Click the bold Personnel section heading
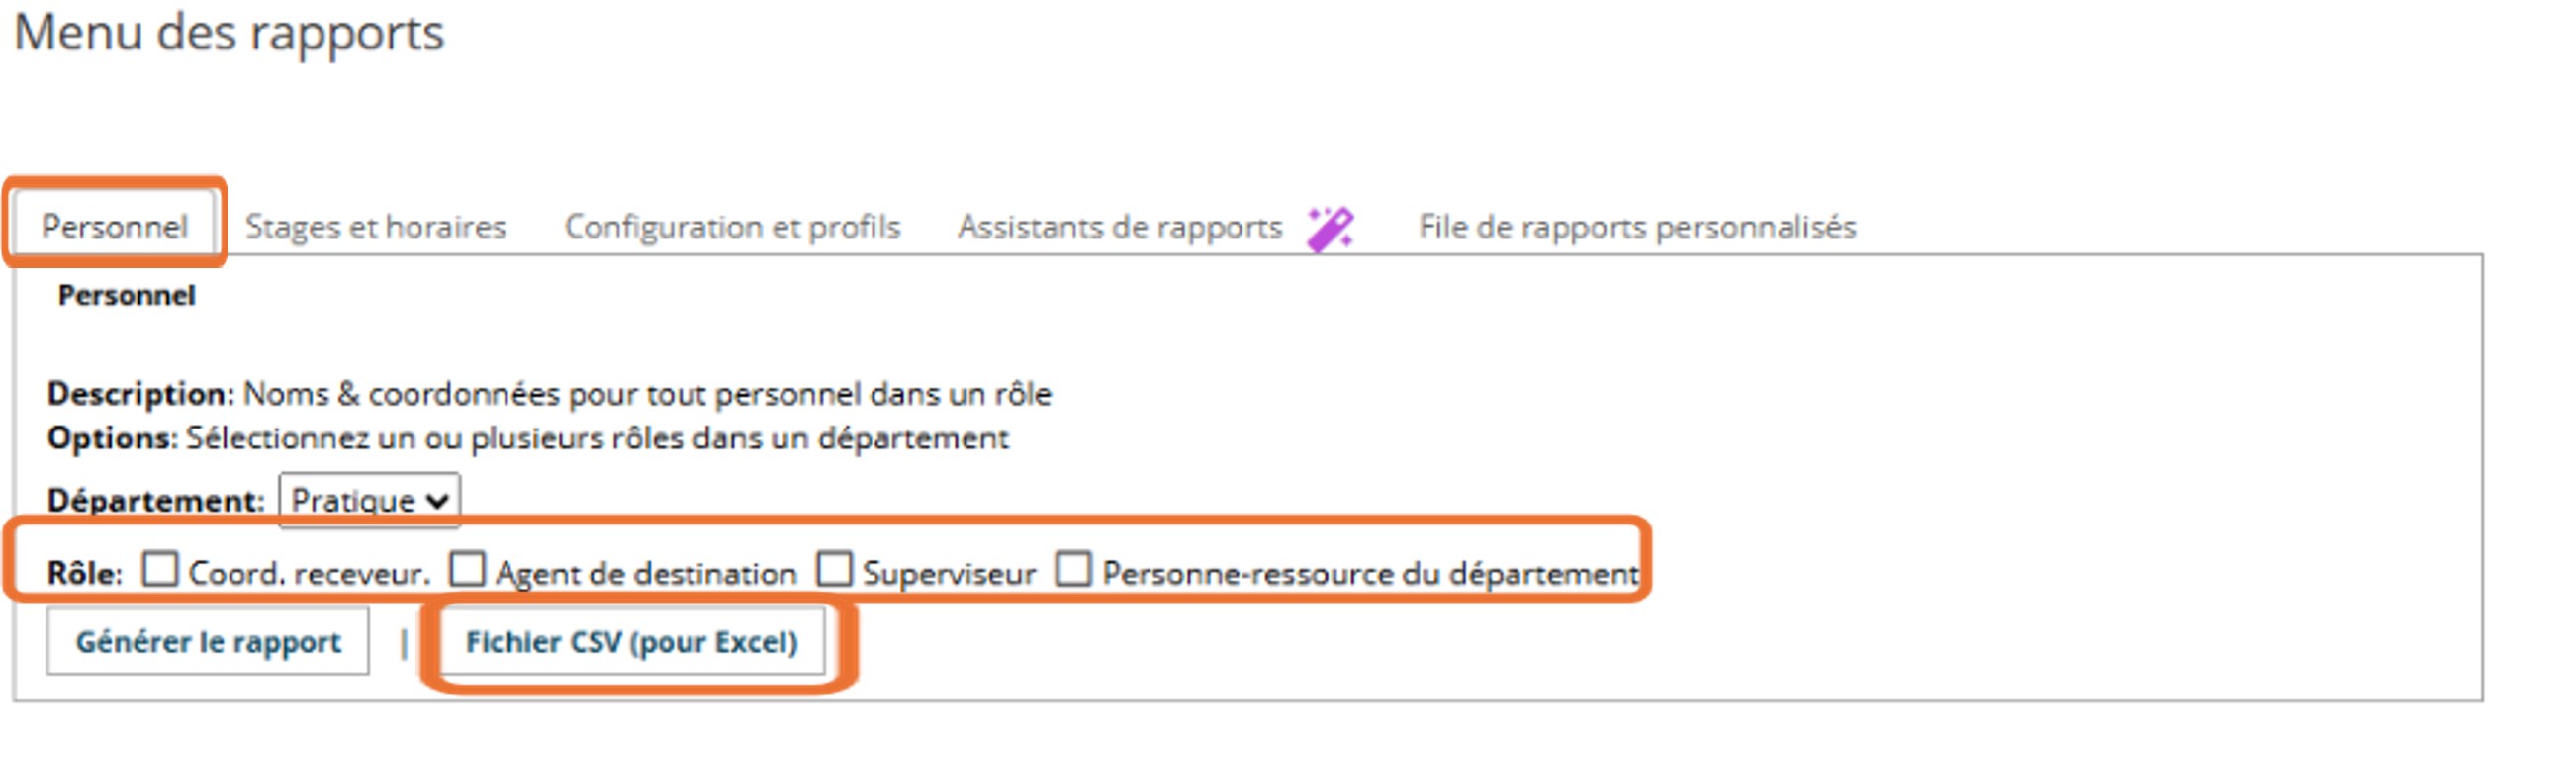This screenshot has height=762, width=2576. (126, 295)
